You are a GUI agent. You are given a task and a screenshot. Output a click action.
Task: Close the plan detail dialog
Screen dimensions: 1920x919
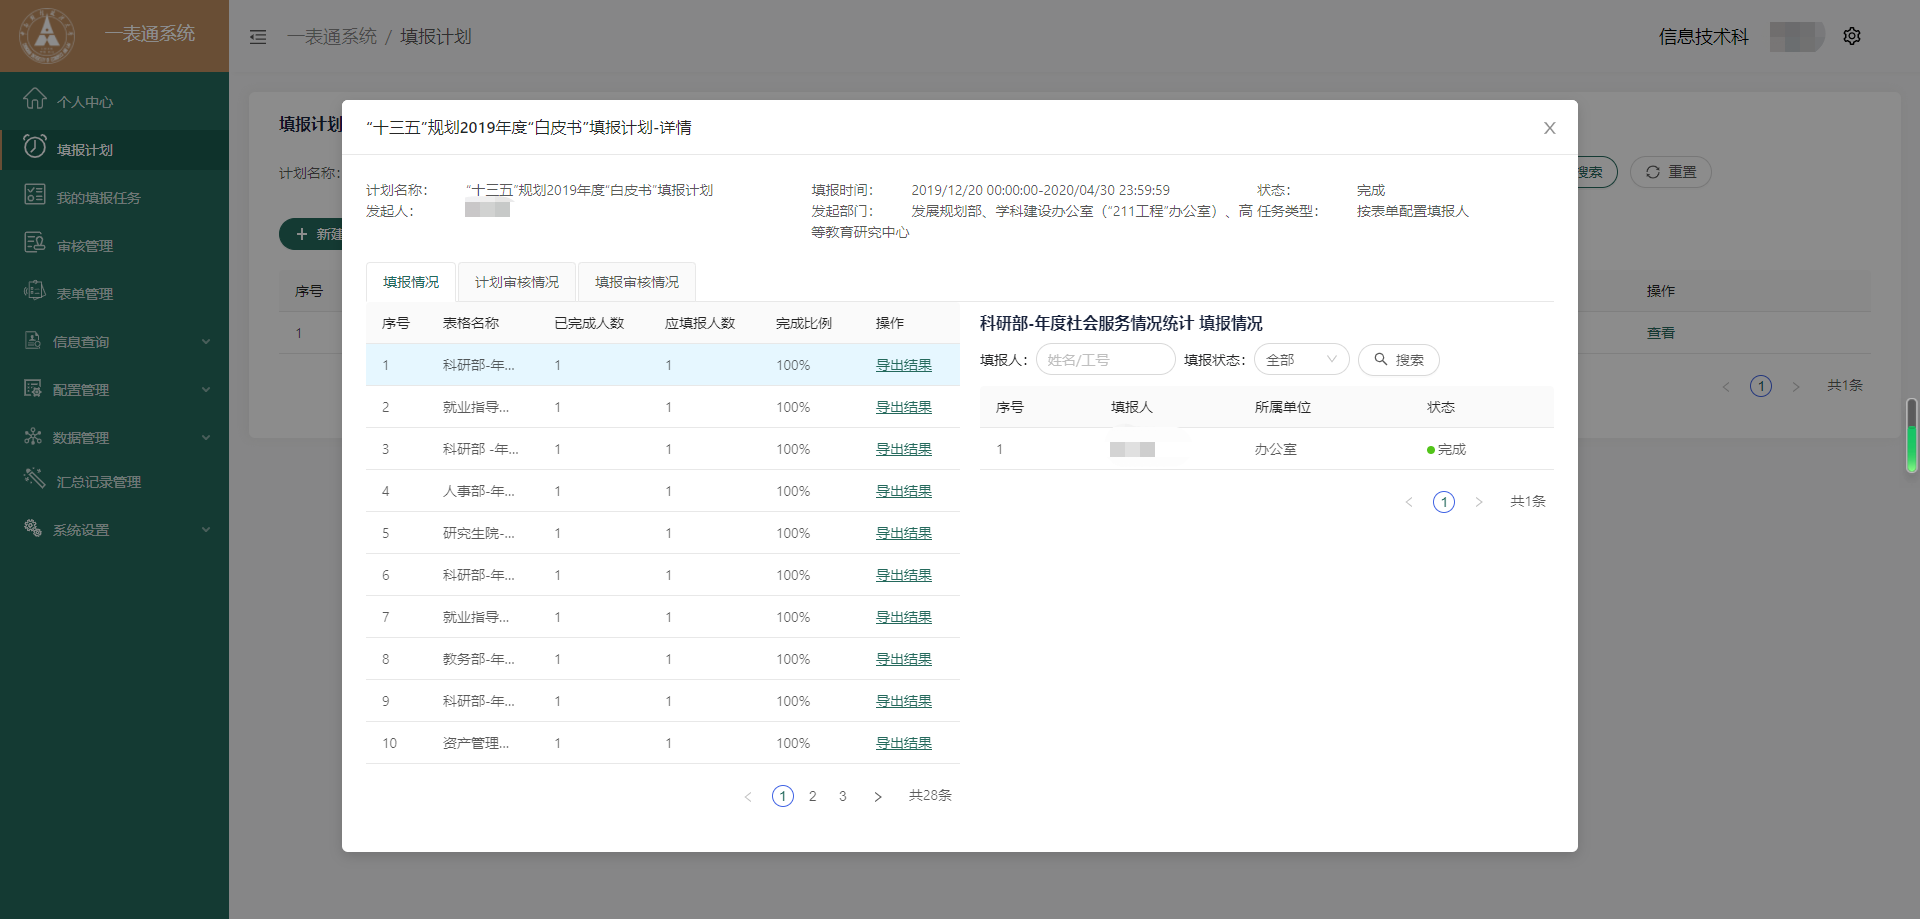click(x=1549, y=128)
